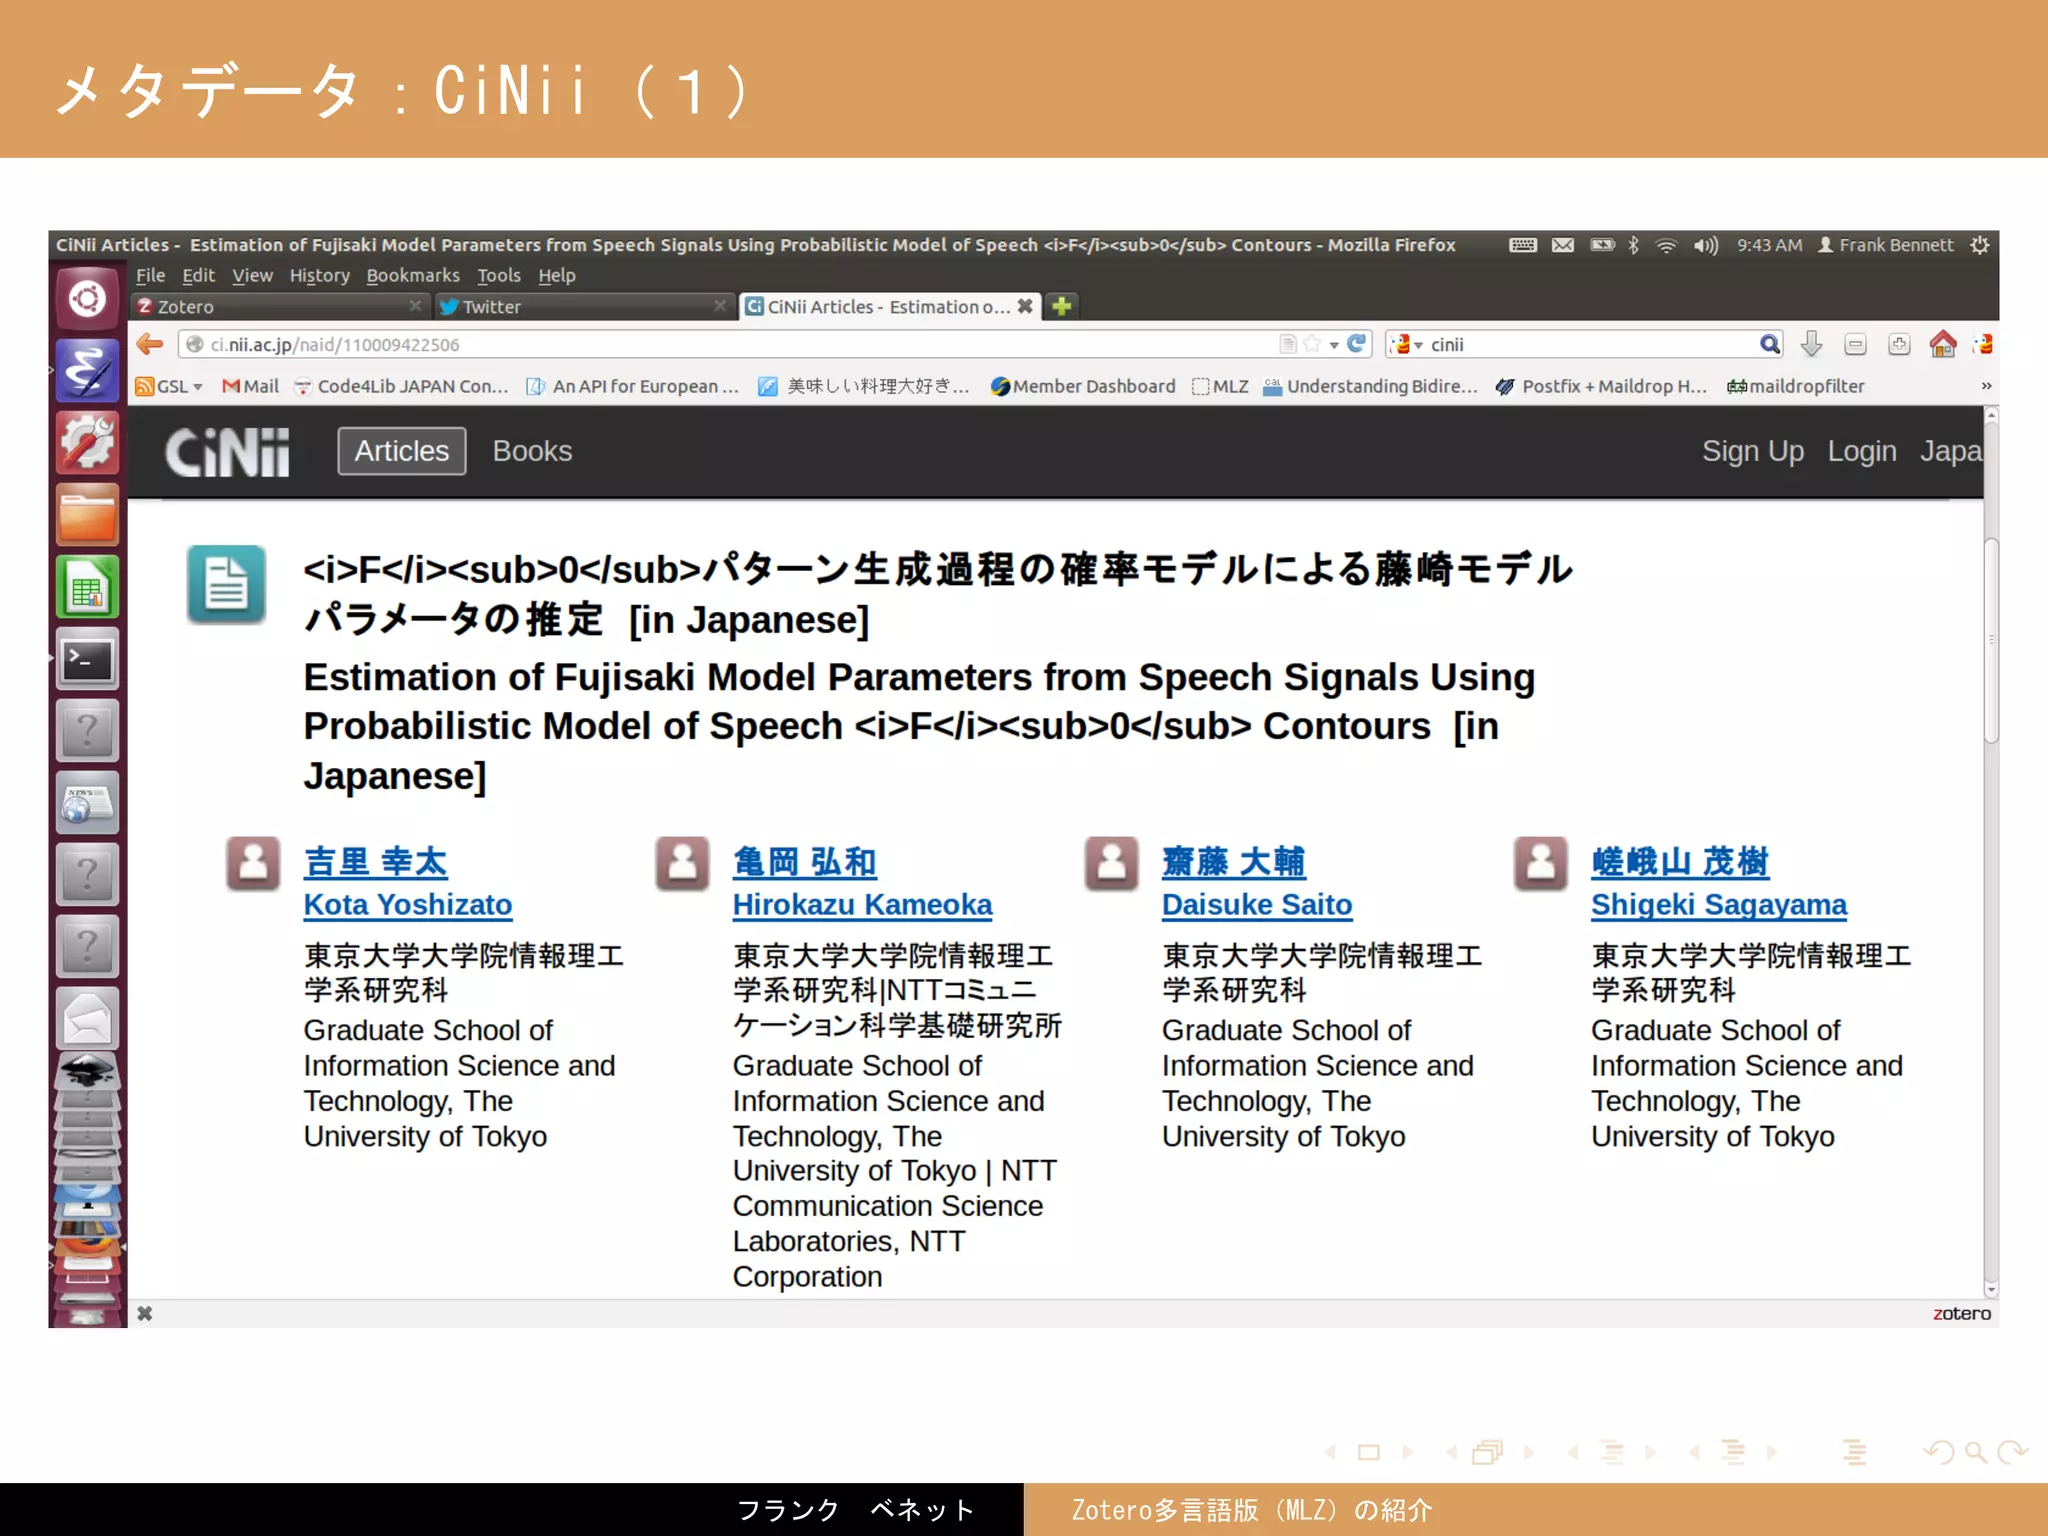
Task: Open Kota Yoshizato author link
Action: coord(408,904)
